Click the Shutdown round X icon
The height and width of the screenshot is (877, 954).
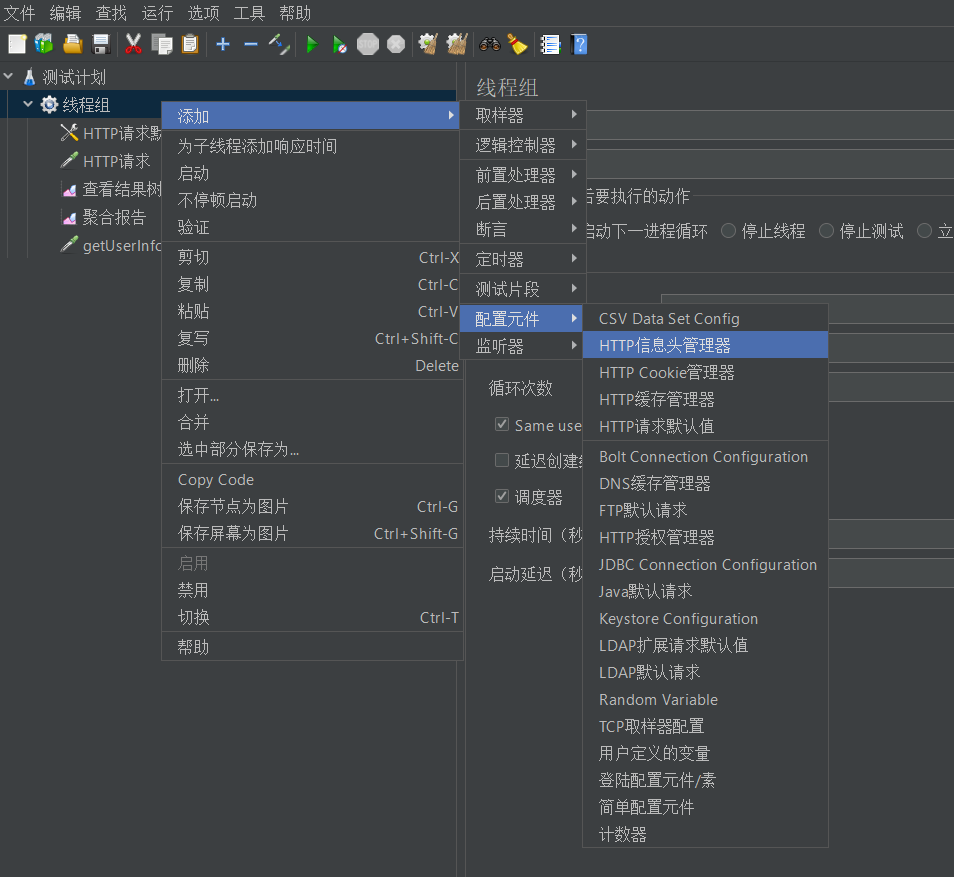tap(396, 44)
